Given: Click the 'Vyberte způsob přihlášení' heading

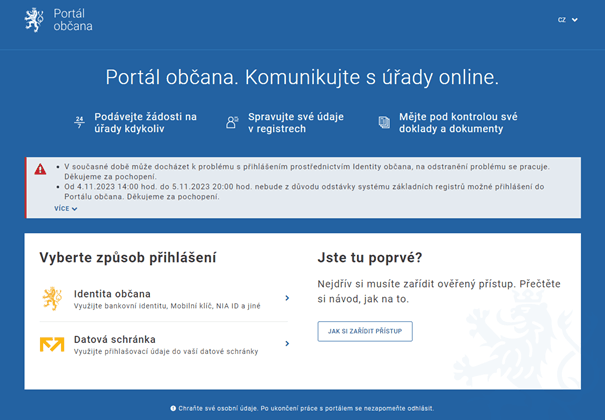Looking at the screenshot, I should pos(128,258).
